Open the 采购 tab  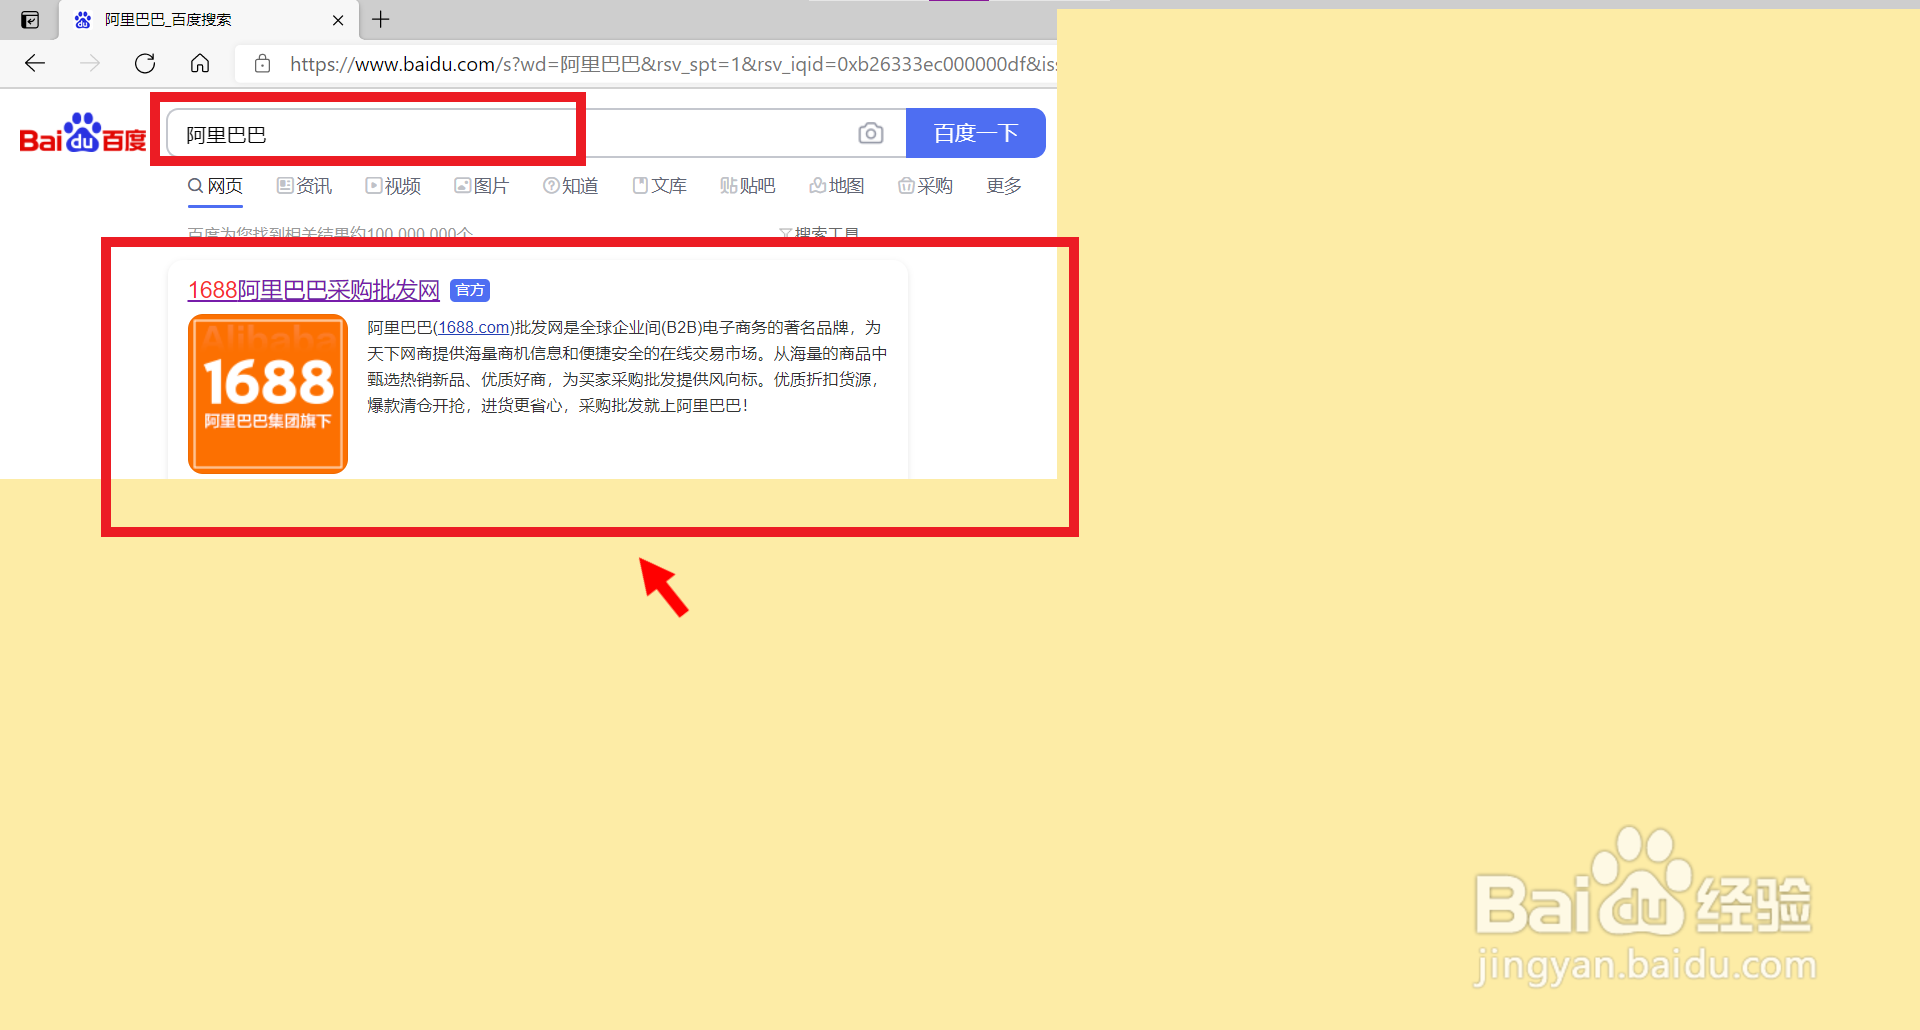point(925,186)
